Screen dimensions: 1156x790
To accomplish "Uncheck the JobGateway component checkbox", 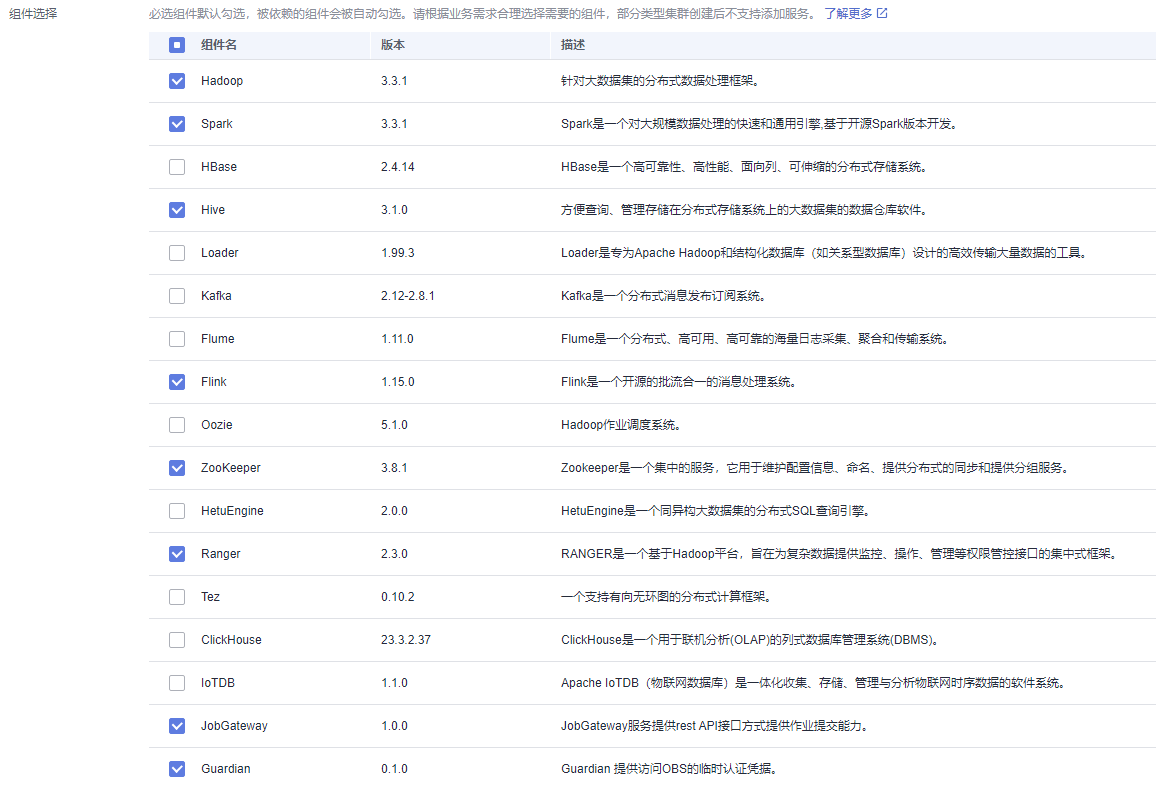I will 177,726.
